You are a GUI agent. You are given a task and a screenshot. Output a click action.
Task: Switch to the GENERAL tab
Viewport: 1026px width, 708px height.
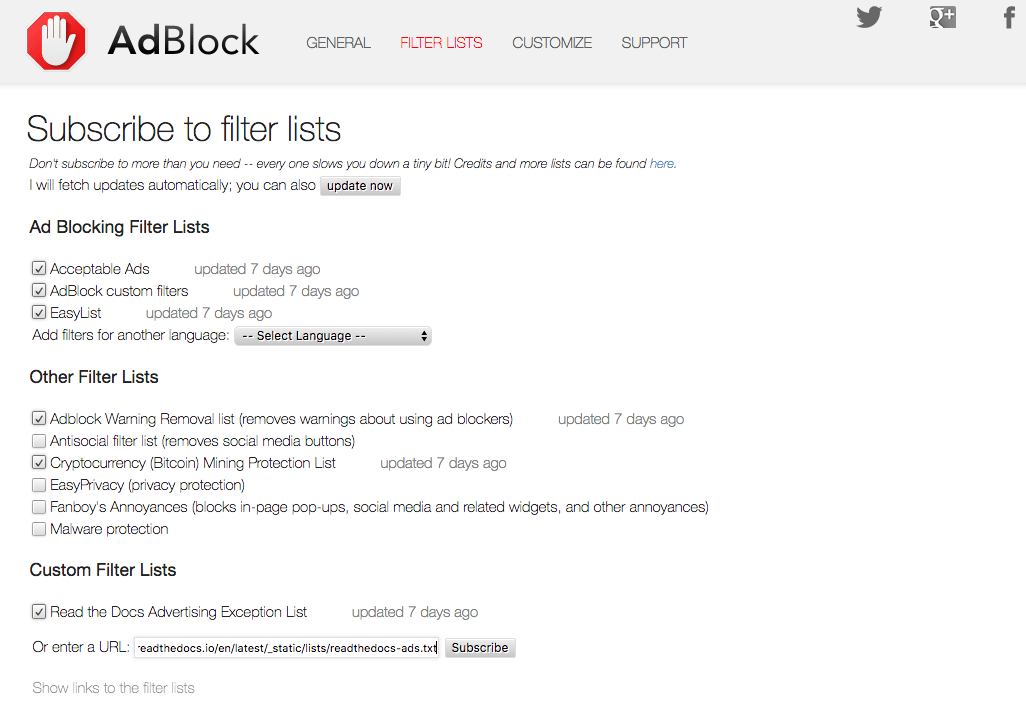338,43
